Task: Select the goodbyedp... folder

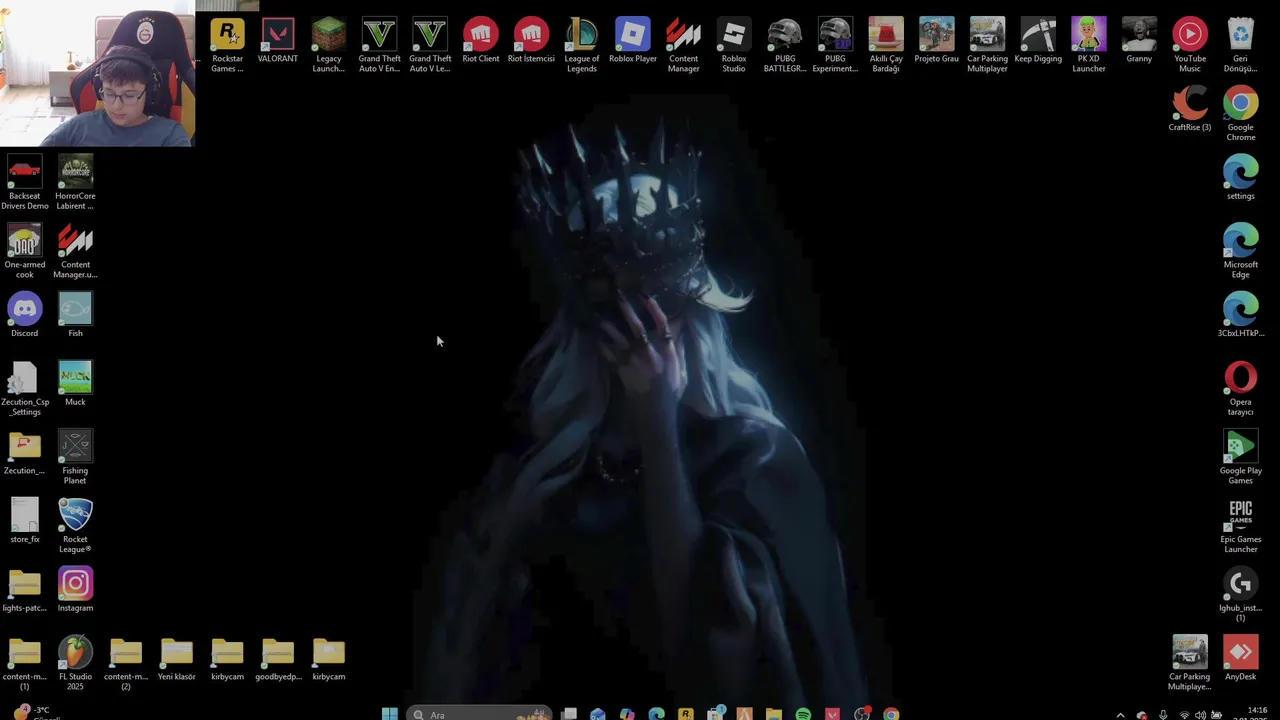Action: [x=278, y=658]
